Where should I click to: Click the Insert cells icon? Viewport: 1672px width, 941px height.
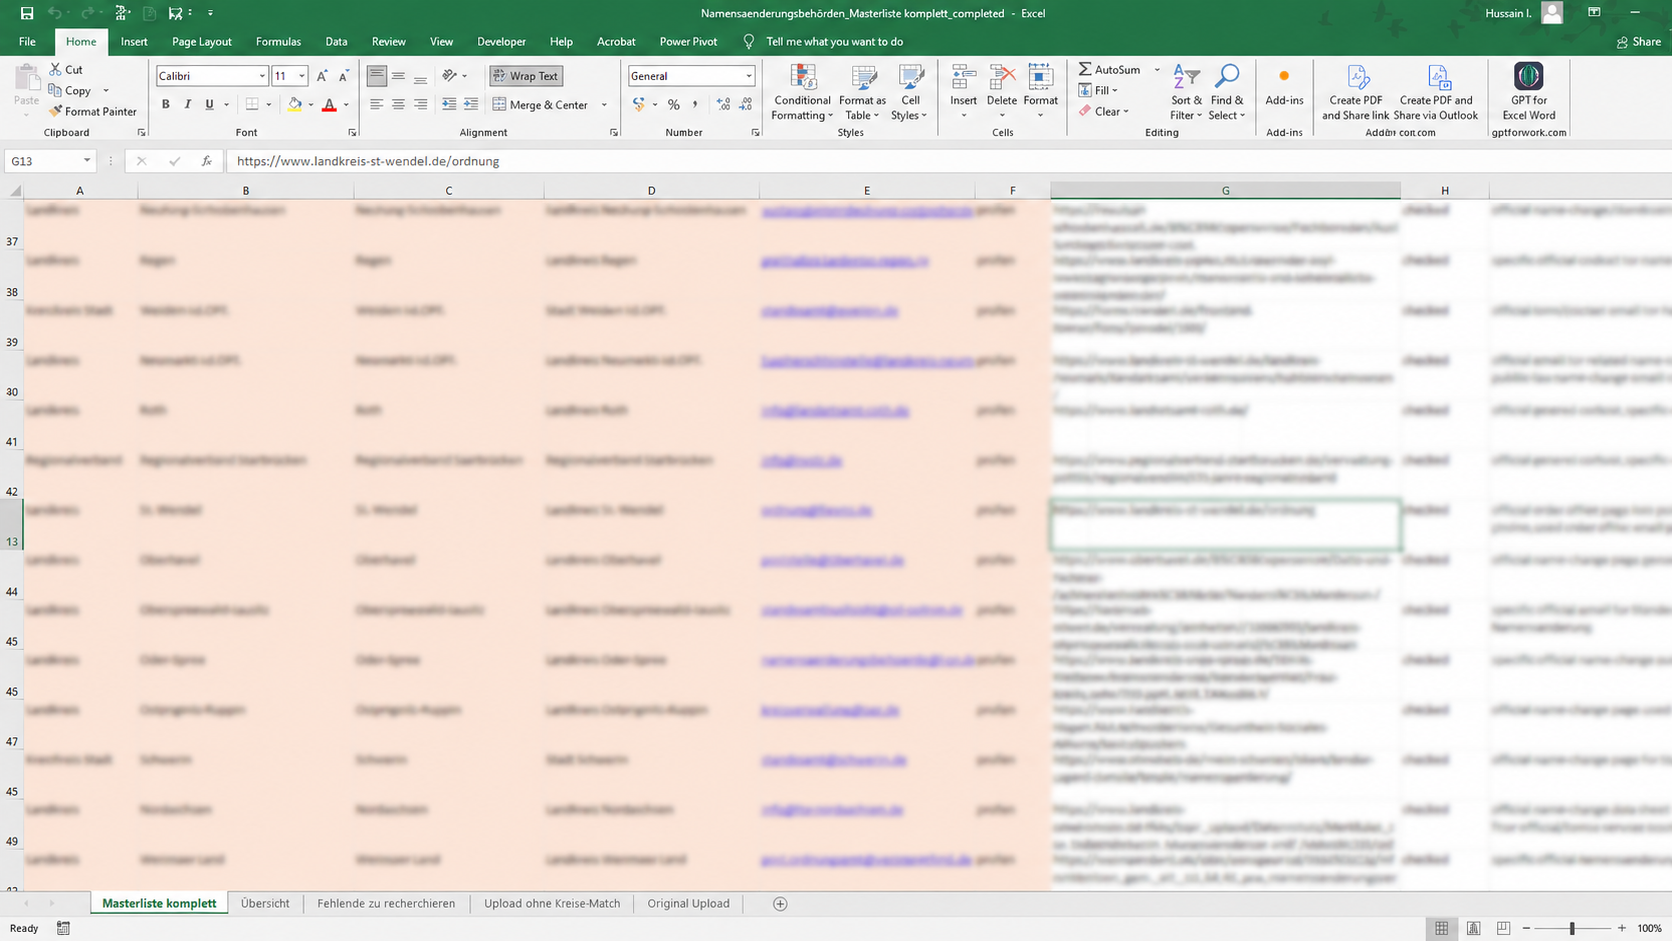pos(963,78)
